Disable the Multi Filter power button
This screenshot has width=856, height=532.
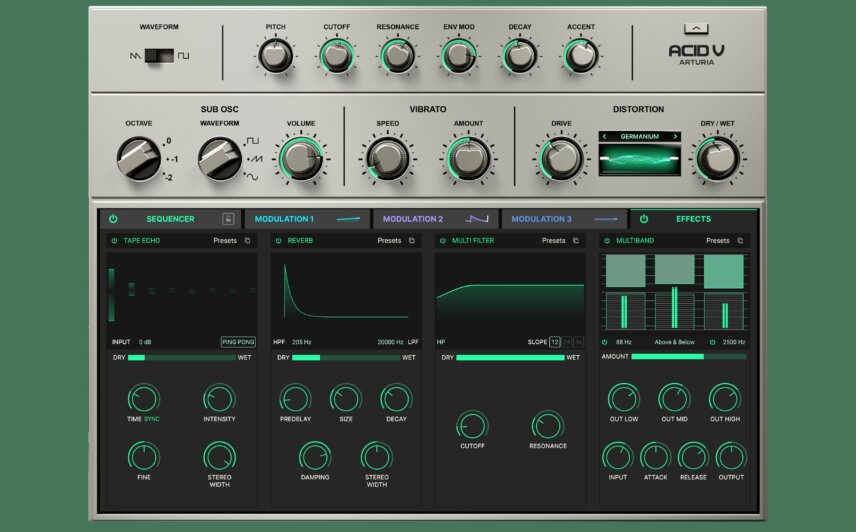click(x=443, y=241)
